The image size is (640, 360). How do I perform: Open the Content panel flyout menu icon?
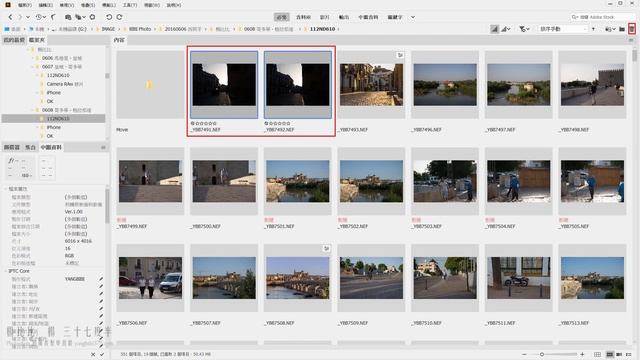tap(631, 40)
